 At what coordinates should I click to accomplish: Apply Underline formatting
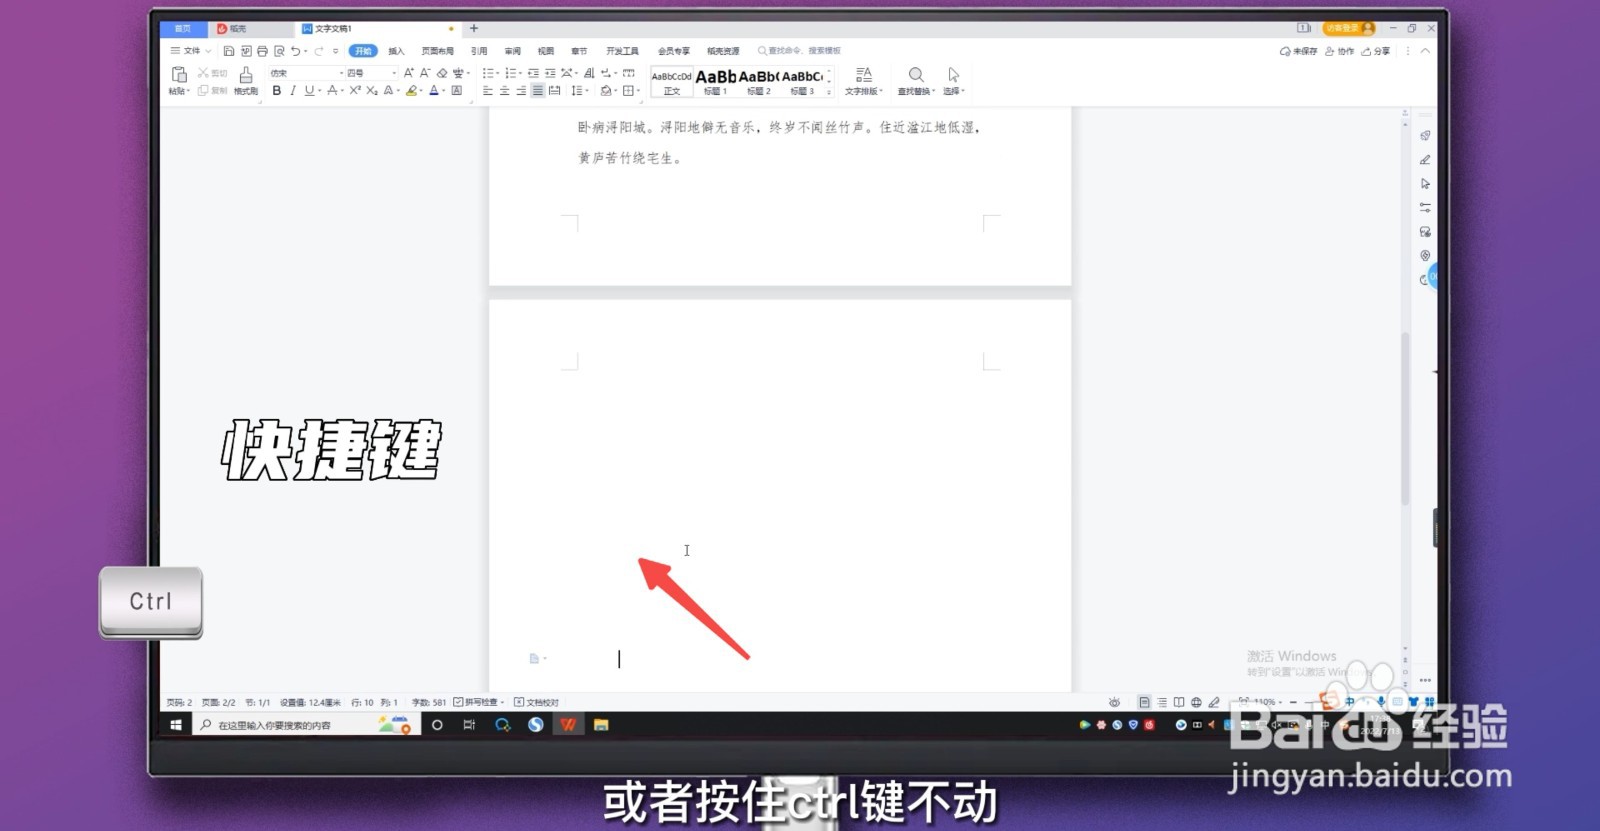[x=309, y=90]
